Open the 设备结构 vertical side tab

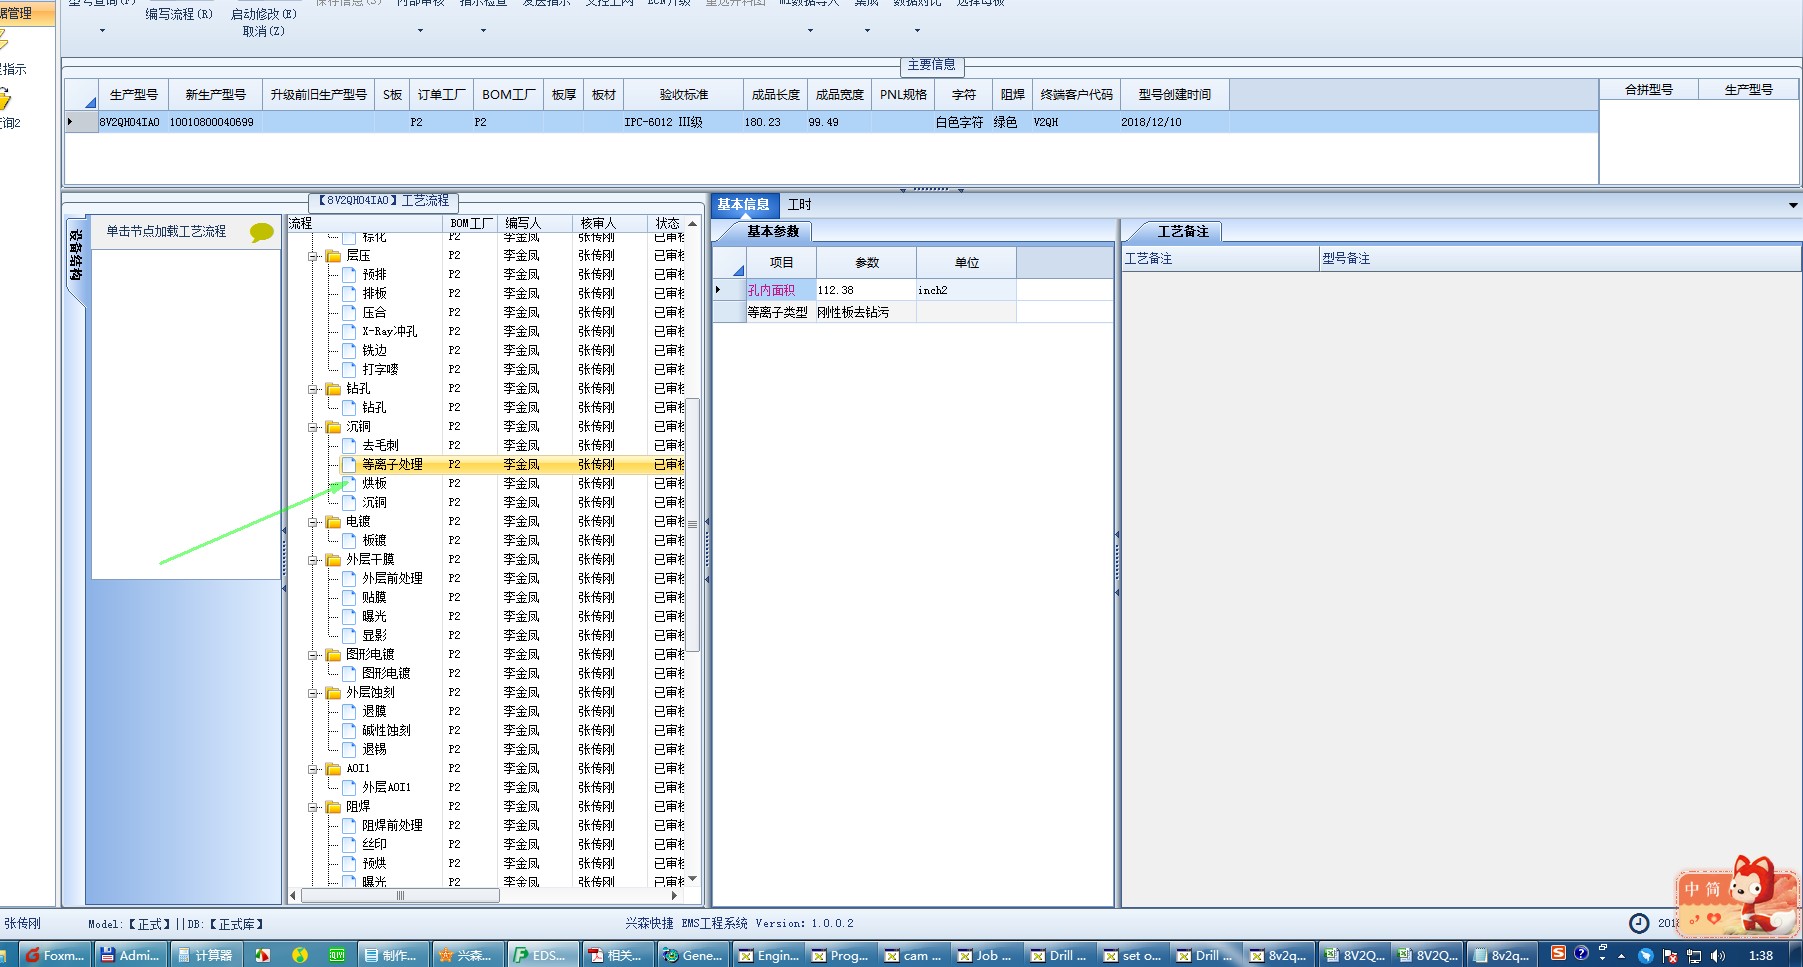pyautogui.click(x=76, y=255)
